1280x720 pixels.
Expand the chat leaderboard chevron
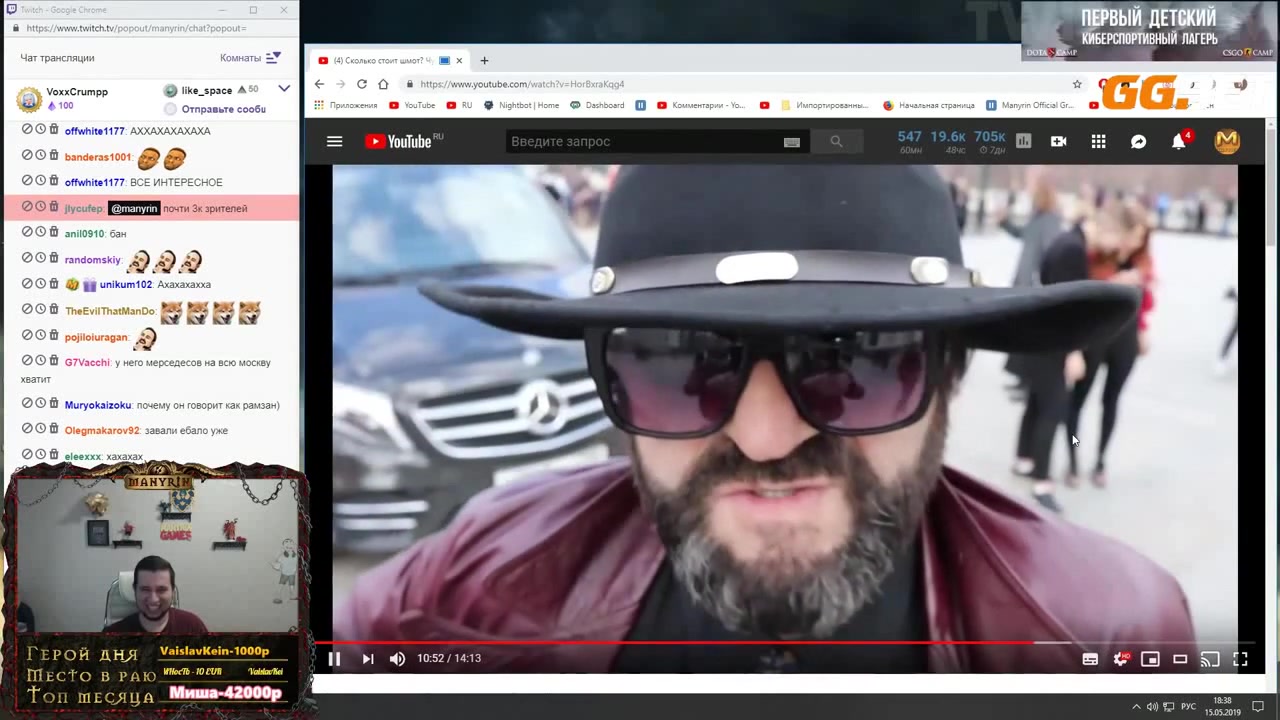click(284, 89)
